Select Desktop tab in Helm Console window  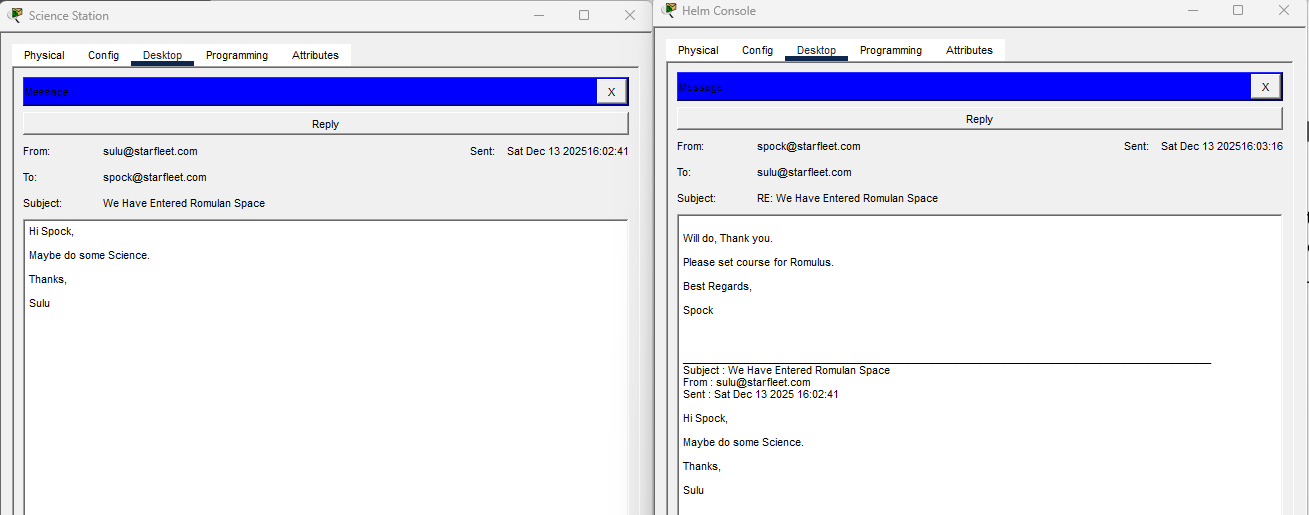click(x=816, y=50)
